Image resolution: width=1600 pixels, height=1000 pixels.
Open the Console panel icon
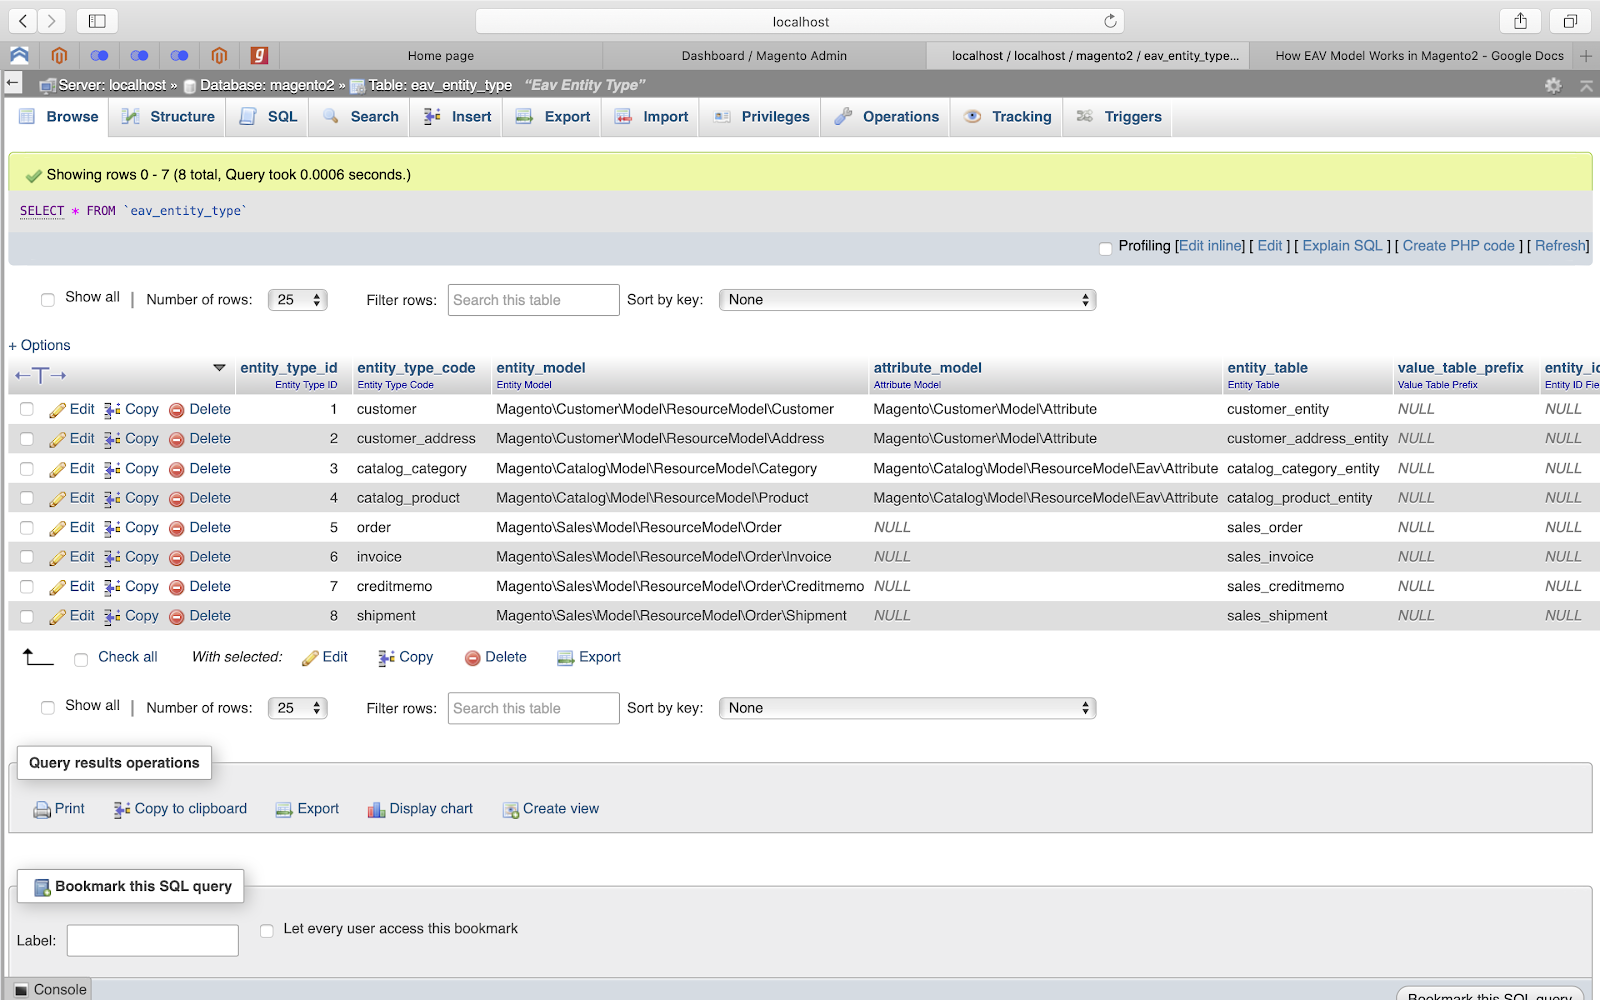[22, 990]
